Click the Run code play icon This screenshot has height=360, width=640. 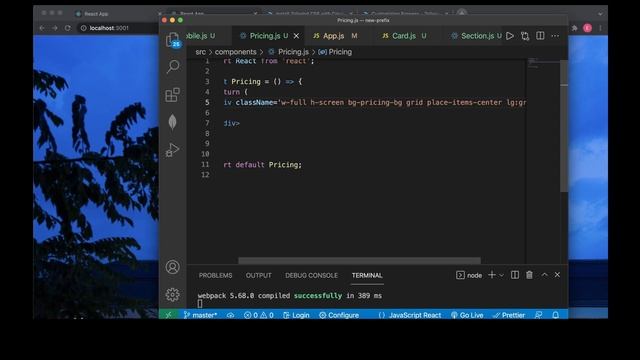coord(510,36)
